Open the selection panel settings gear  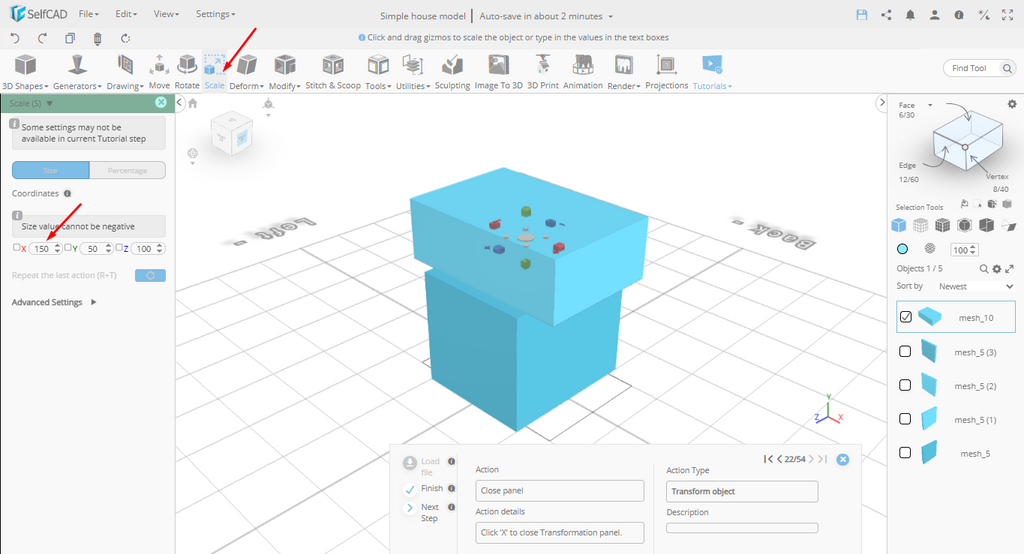tap(1012, 104)
